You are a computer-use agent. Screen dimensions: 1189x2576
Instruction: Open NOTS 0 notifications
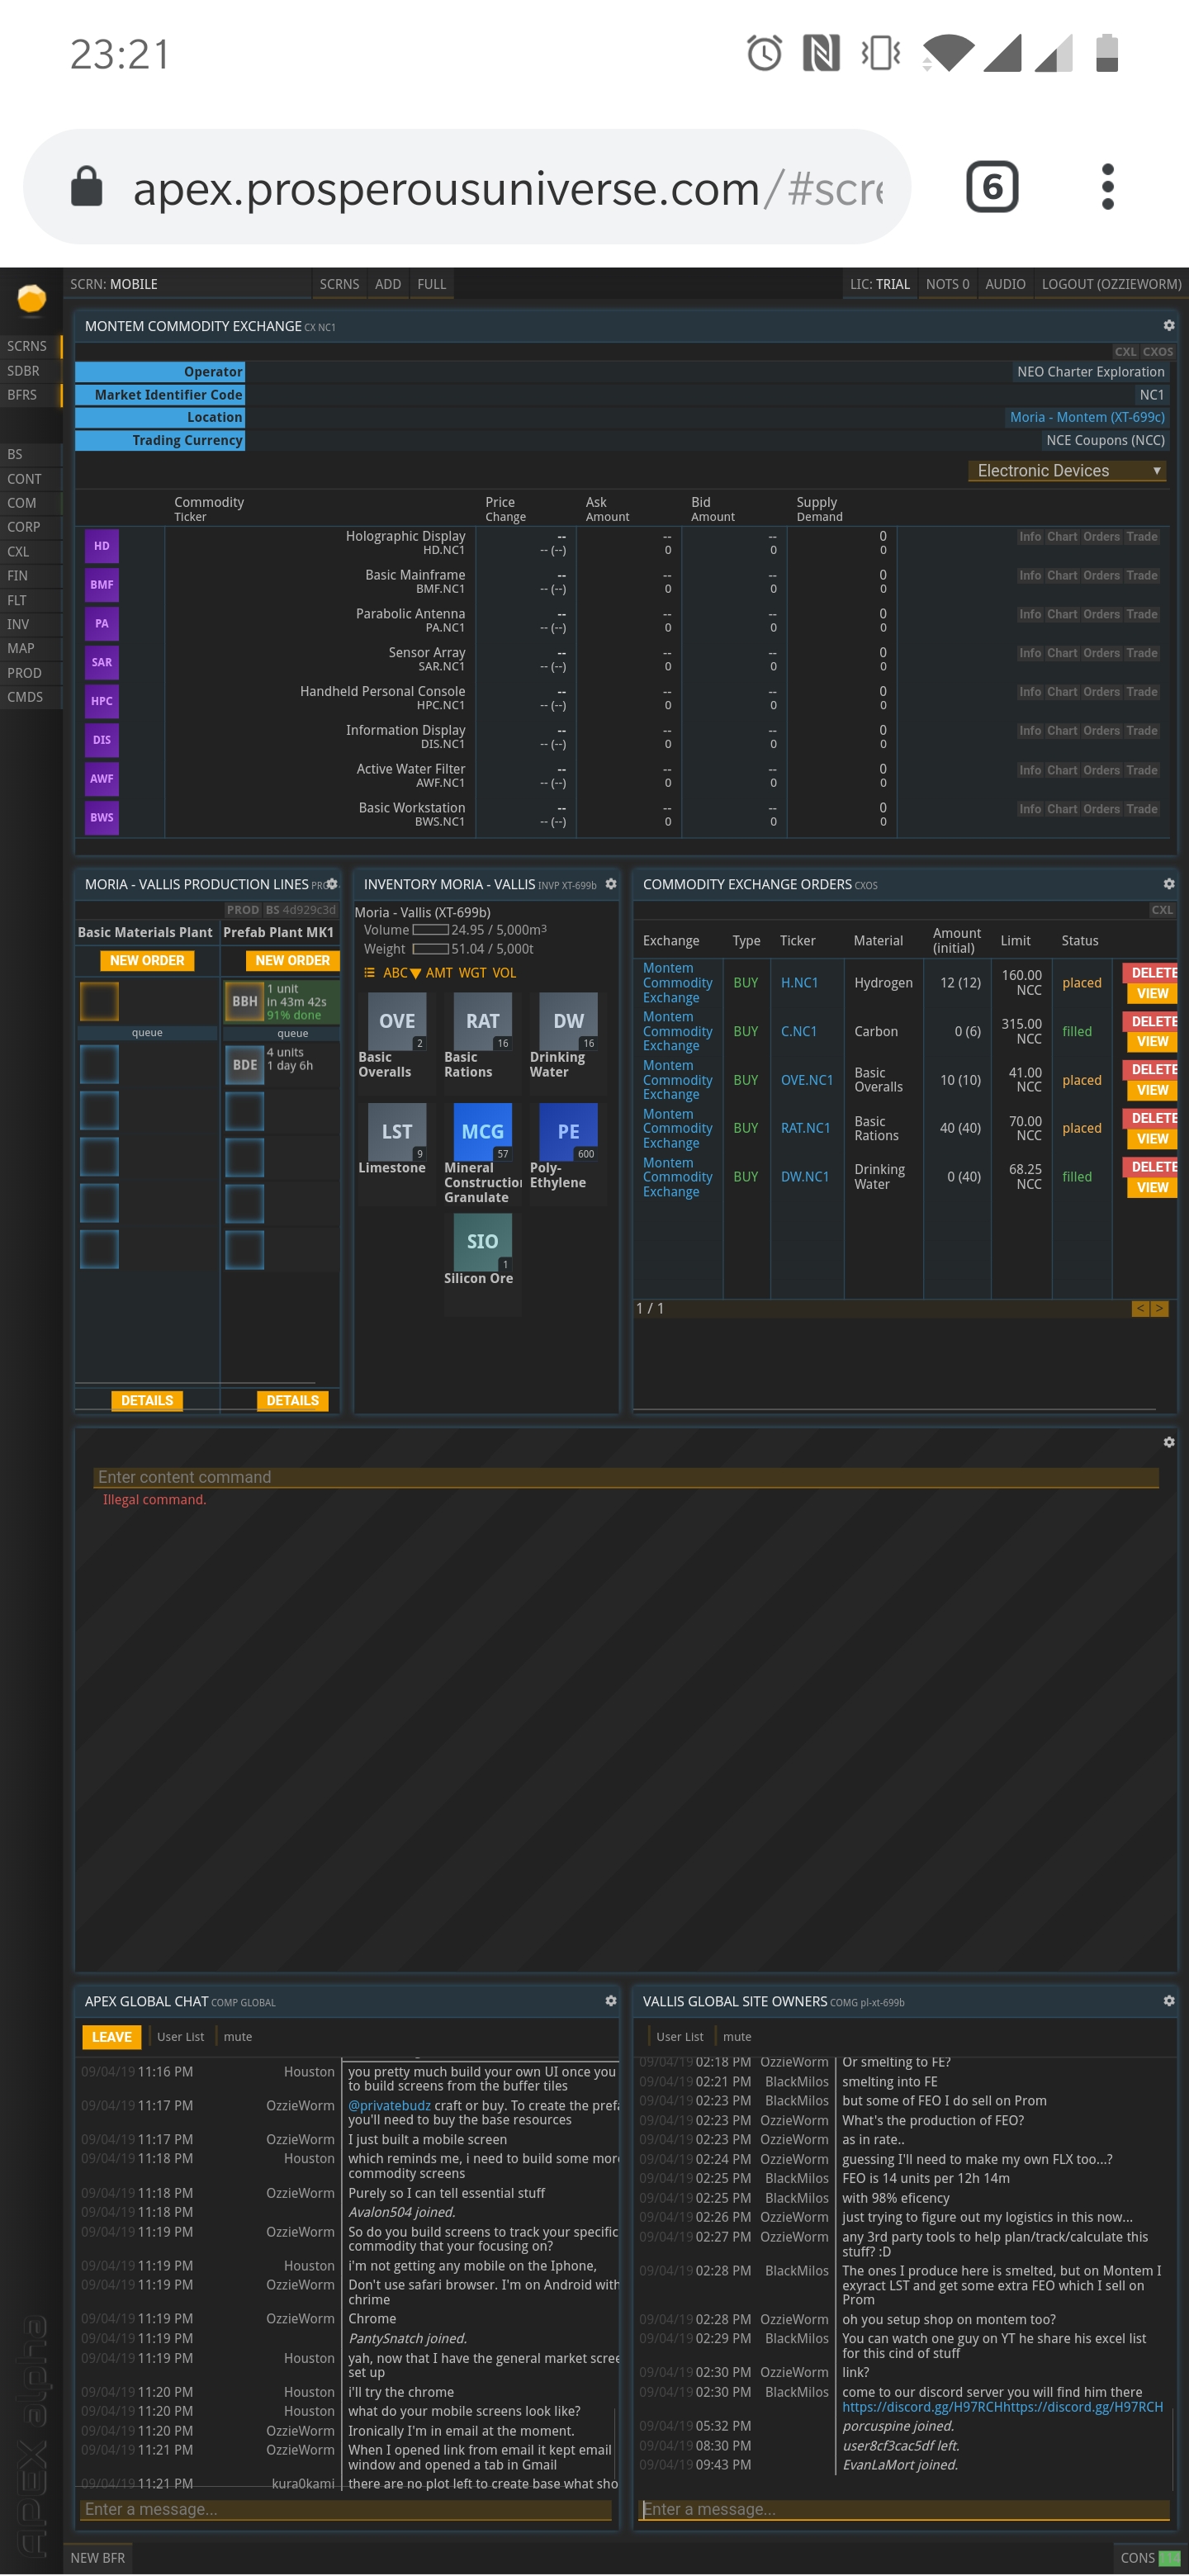[947, 284]
